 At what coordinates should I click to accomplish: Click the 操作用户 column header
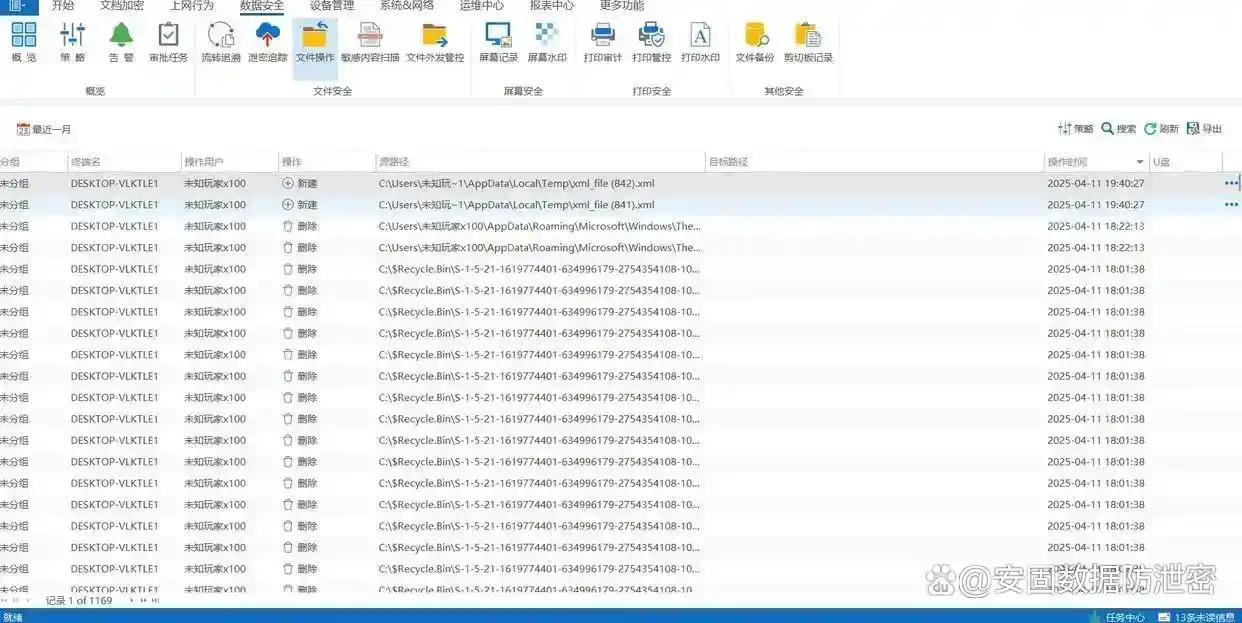tap(229, 162)
